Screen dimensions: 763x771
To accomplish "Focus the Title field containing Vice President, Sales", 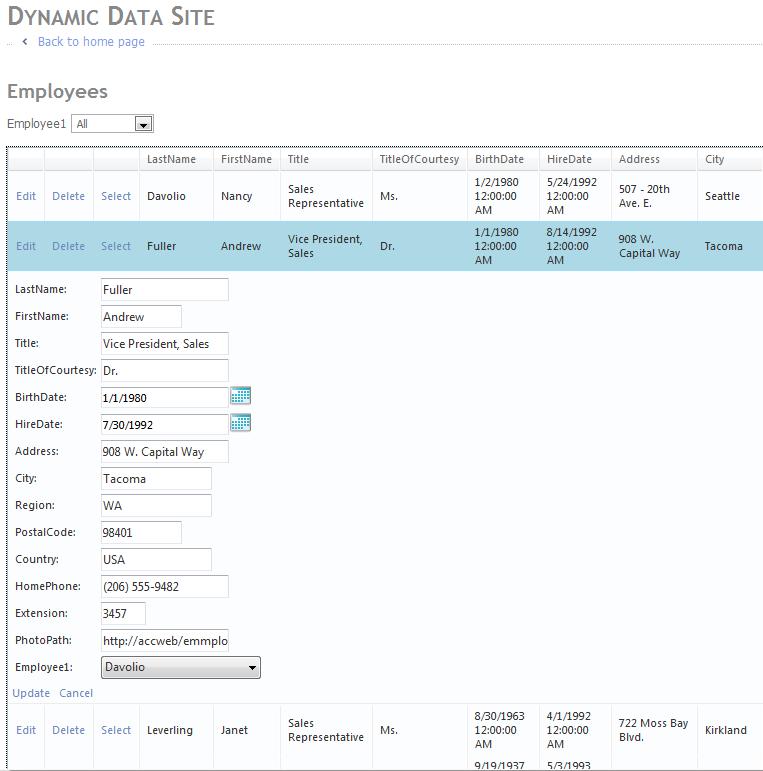I will point(165,344).
